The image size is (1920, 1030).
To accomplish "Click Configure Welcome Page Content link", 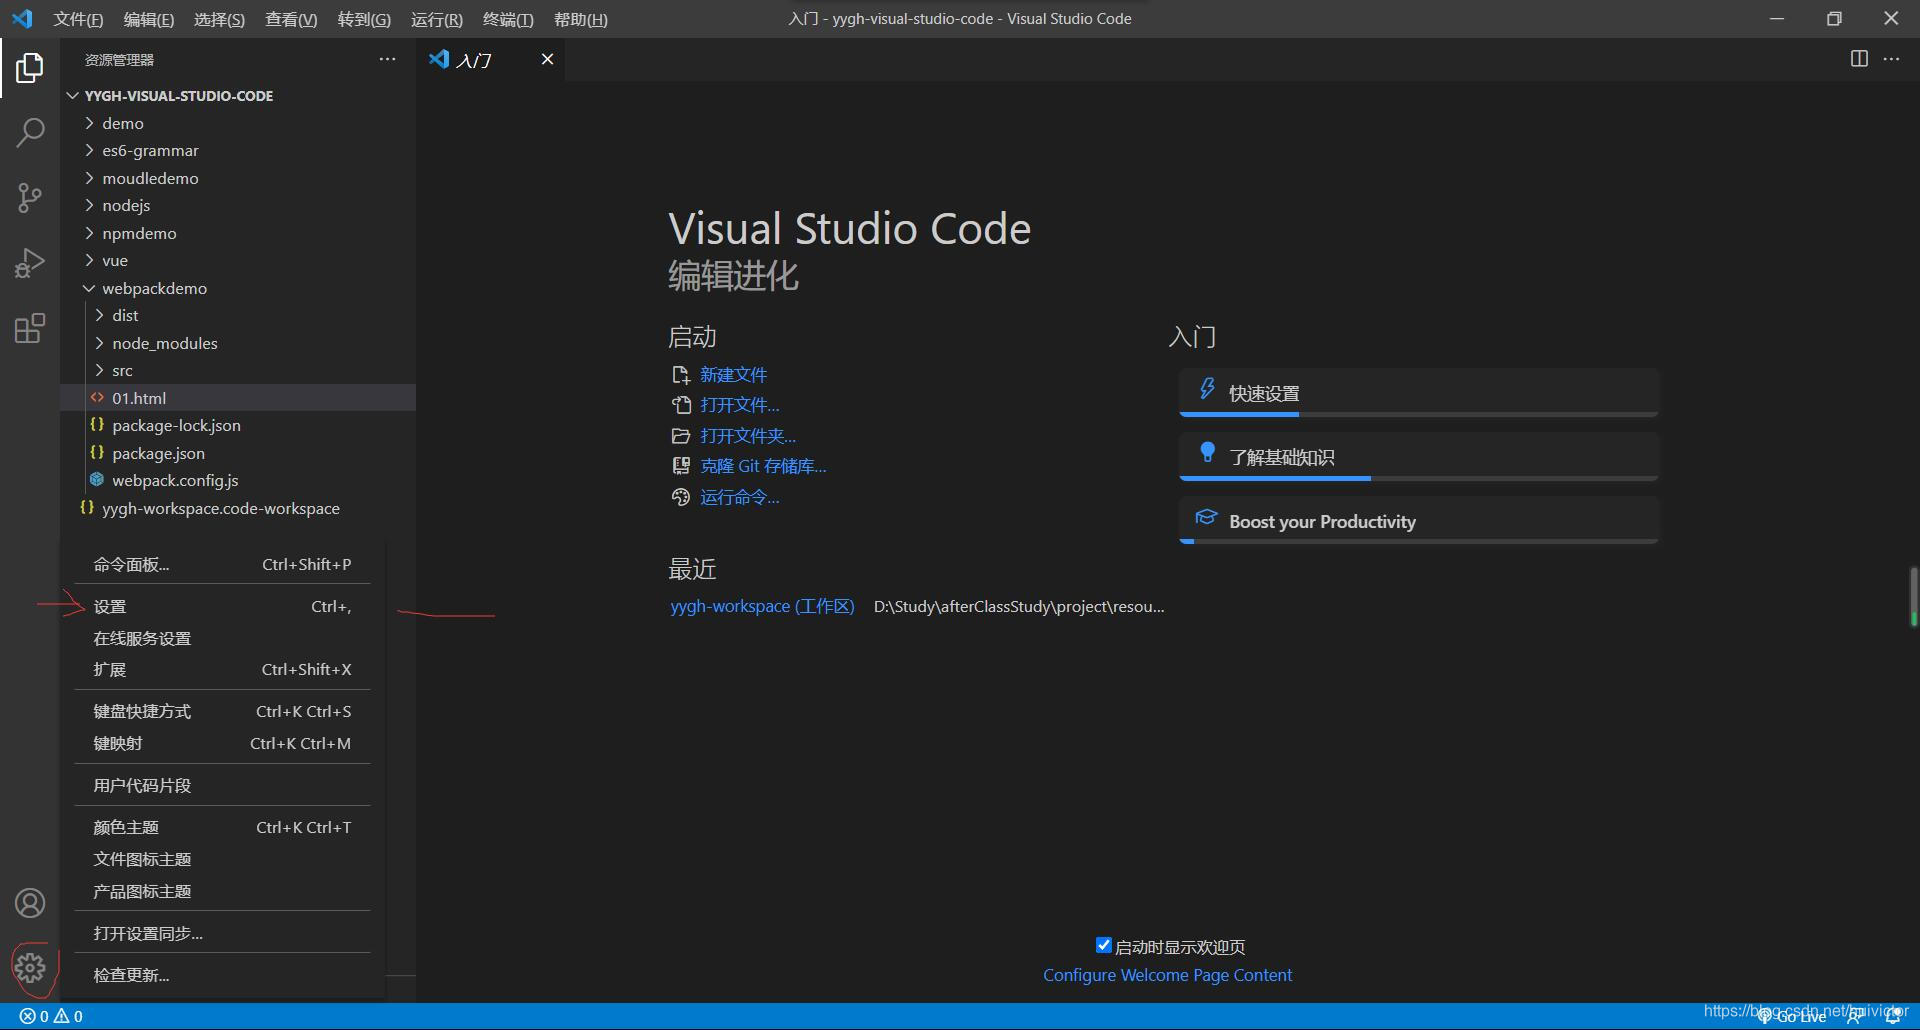I will (1167, 975).
